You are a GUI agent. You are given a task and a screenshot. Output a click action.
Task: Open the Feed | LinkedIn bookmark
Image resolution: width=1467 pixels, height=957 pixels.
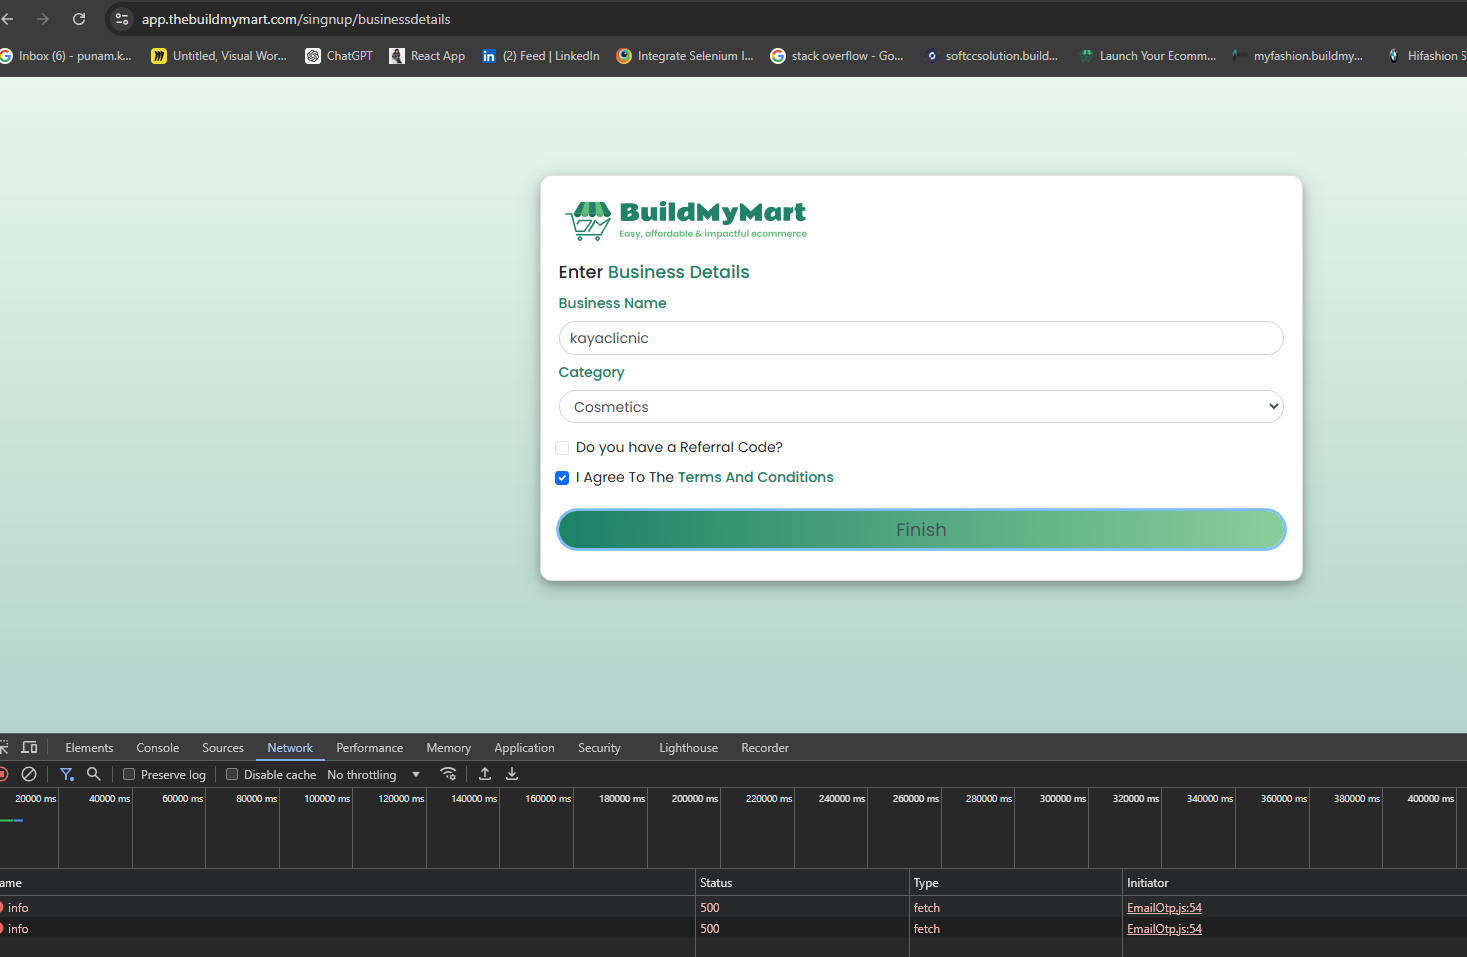(541, 56)
